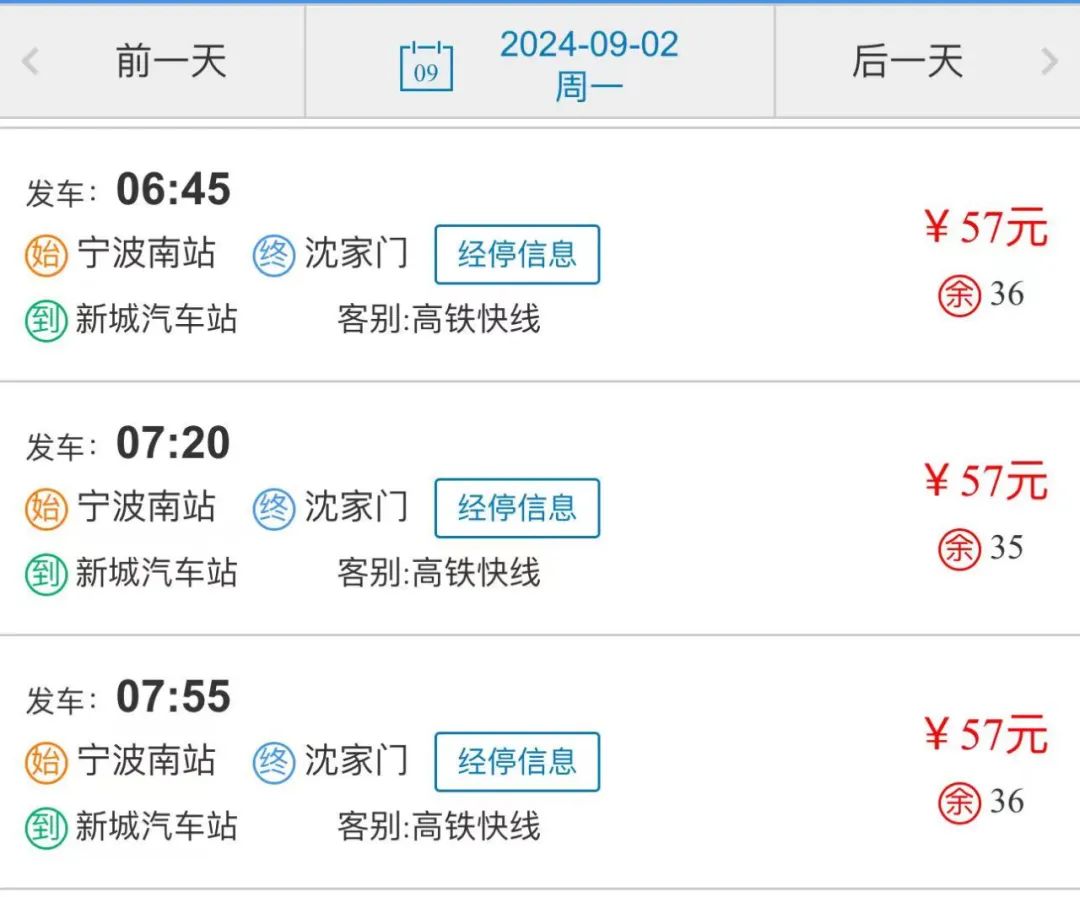Go to previous day with left chevron
Screen dimensions: 1080x897
30,61
